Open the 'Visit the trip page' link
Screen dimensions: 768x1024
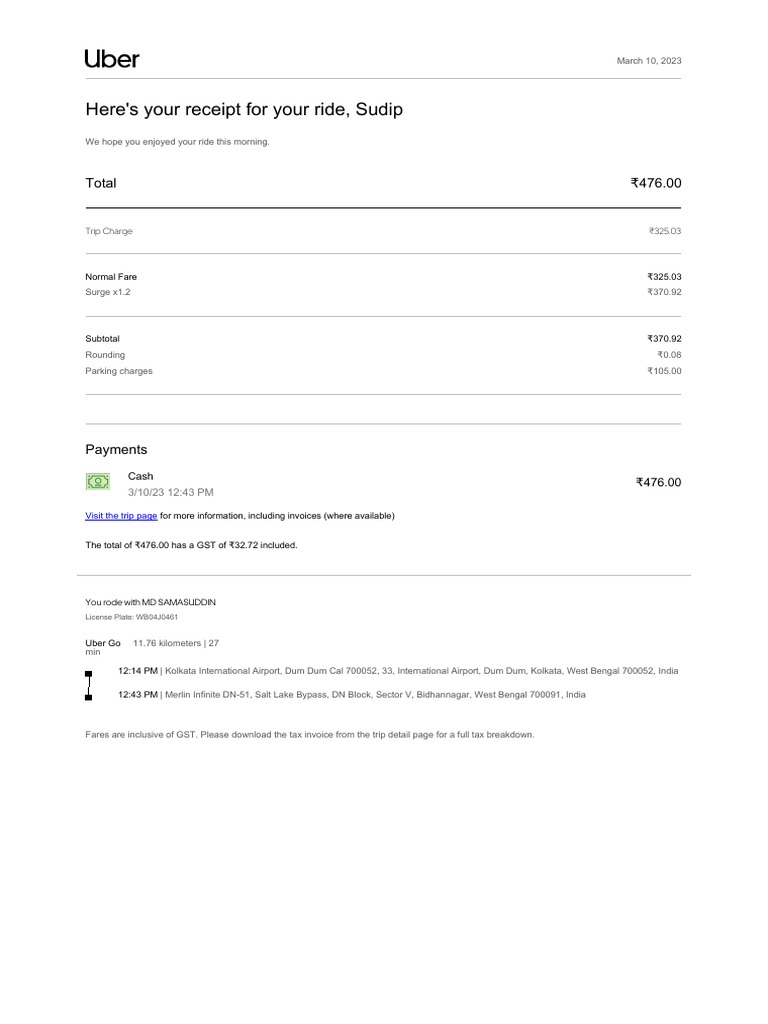tap(121, 516)
